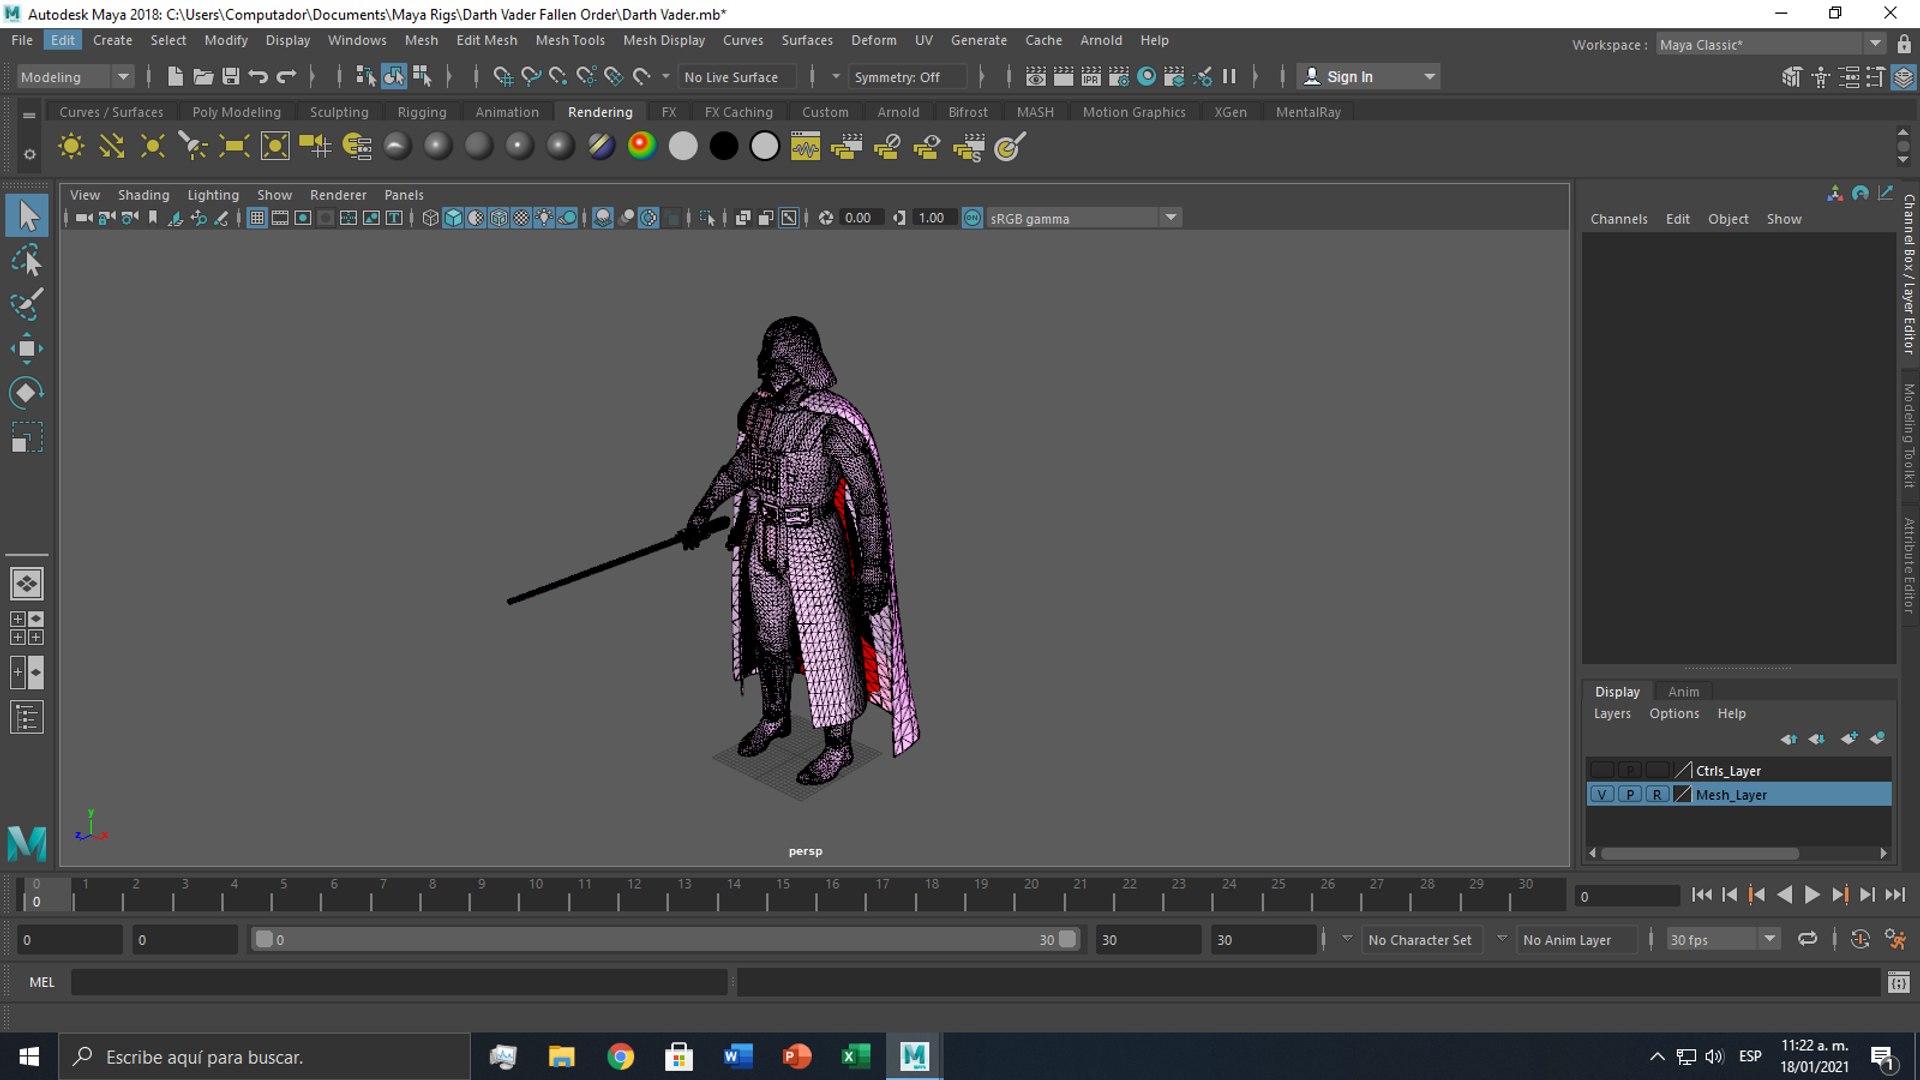Click Layers menu in Layer Editor
Viewport: 1920px width, 1080px height.
click(1612, 713)
